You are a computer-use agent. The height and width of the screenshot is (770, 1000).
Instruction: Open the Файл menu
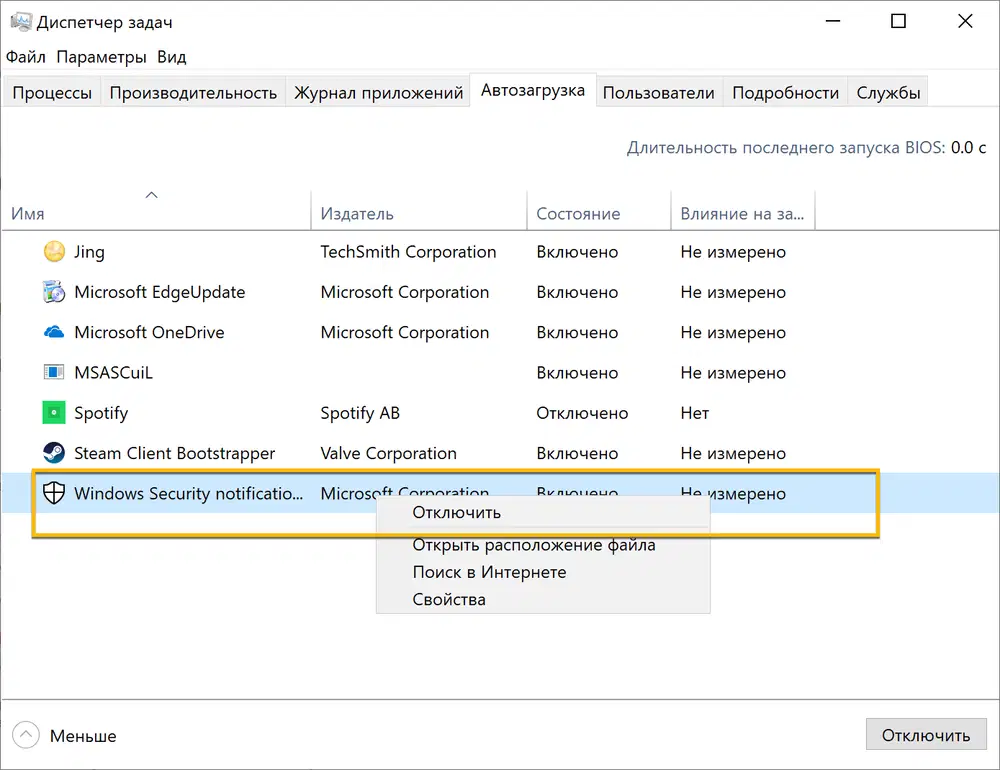click(25, 57)
